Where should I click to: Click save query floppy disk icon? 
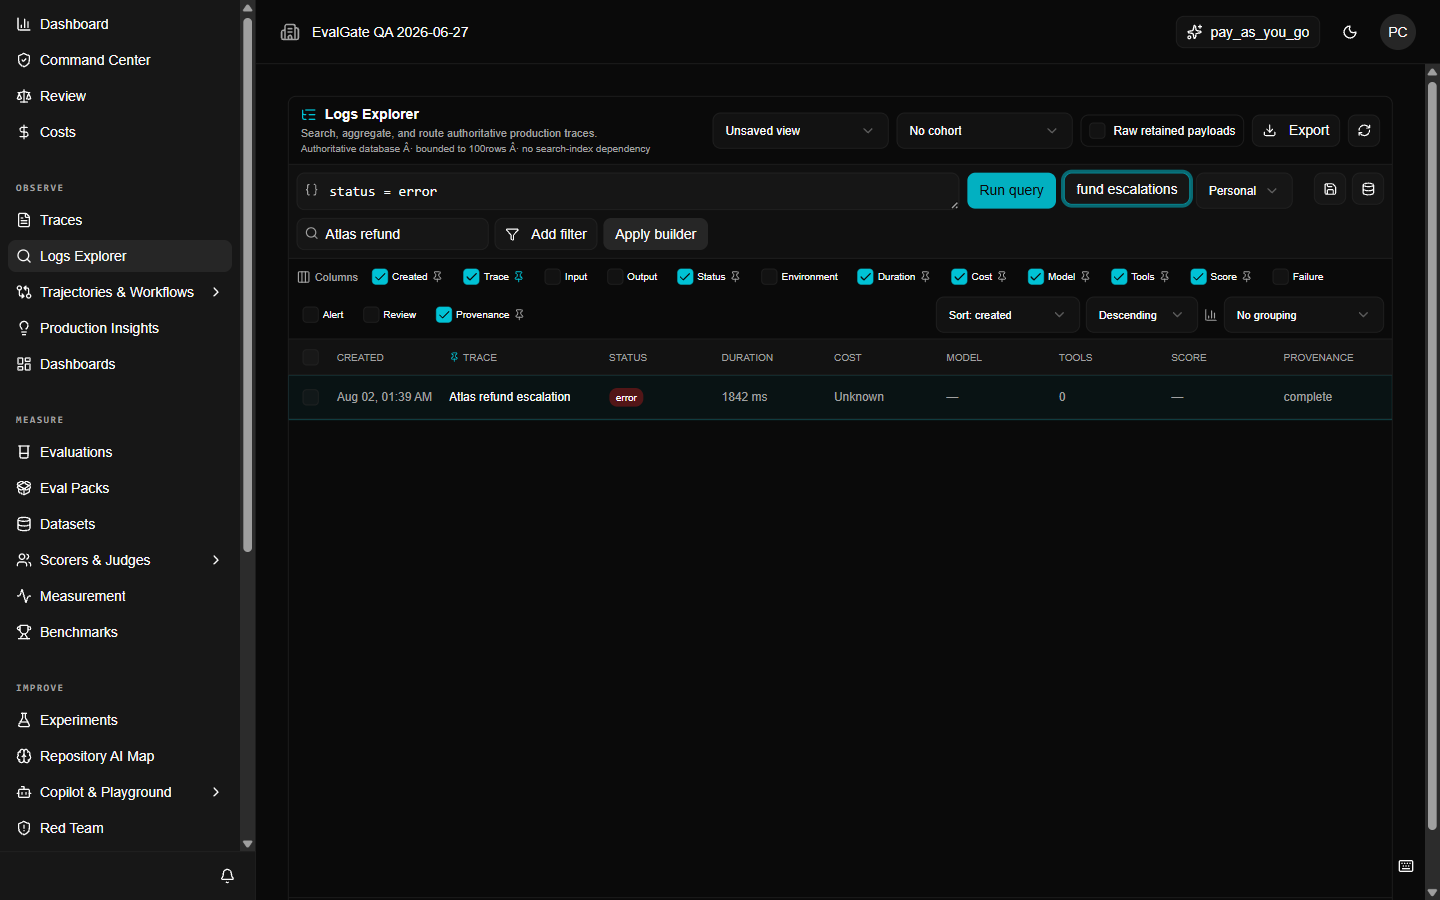pyautogui.click(x=1330, y=189)
